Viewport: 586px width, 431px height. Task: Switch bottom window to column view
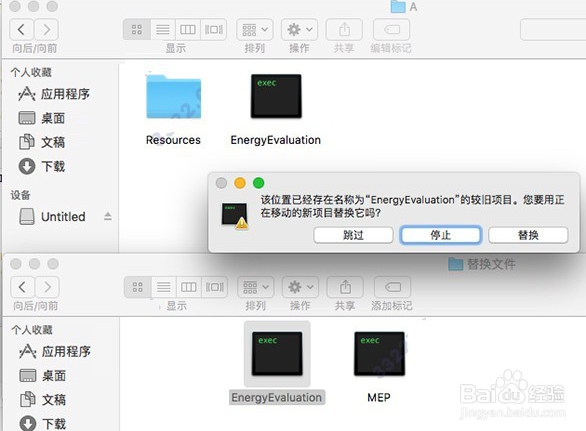click(x=188, y=287)
